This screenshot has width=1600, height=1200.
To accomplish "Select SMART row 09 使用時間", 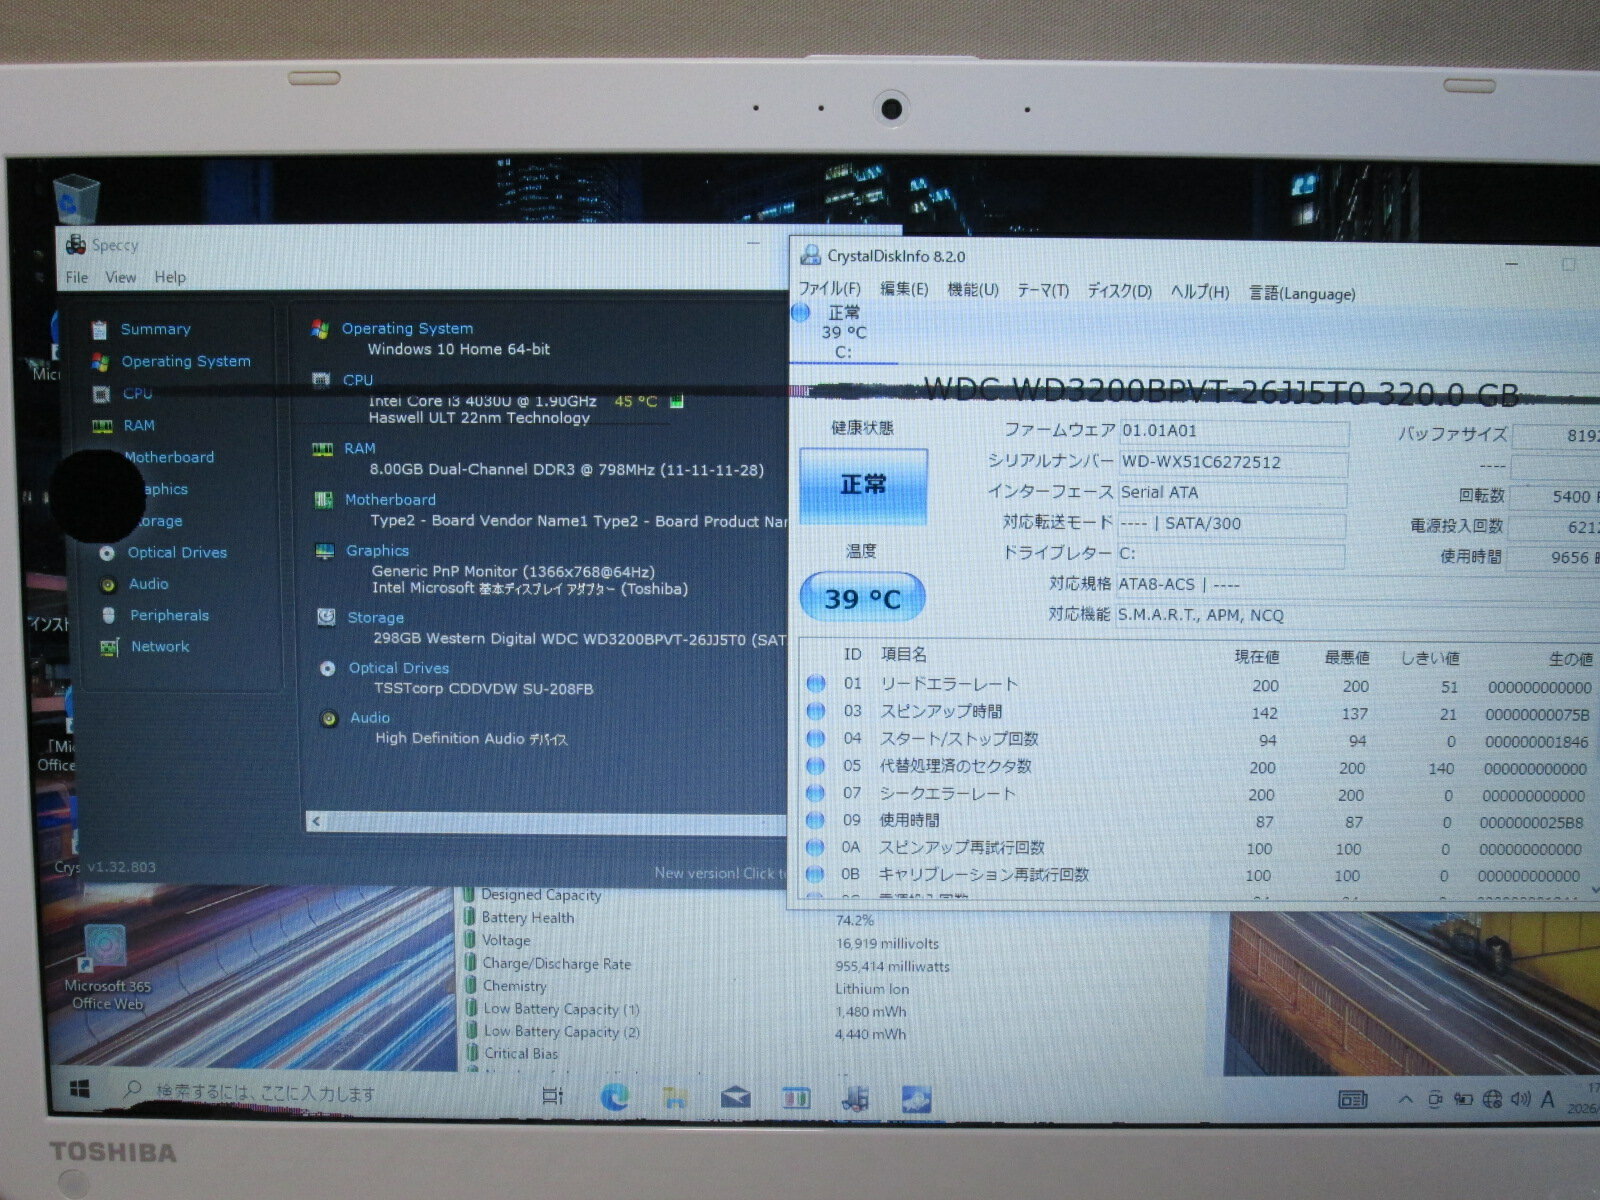I will pyautogui.click(x=1200, y=821).
